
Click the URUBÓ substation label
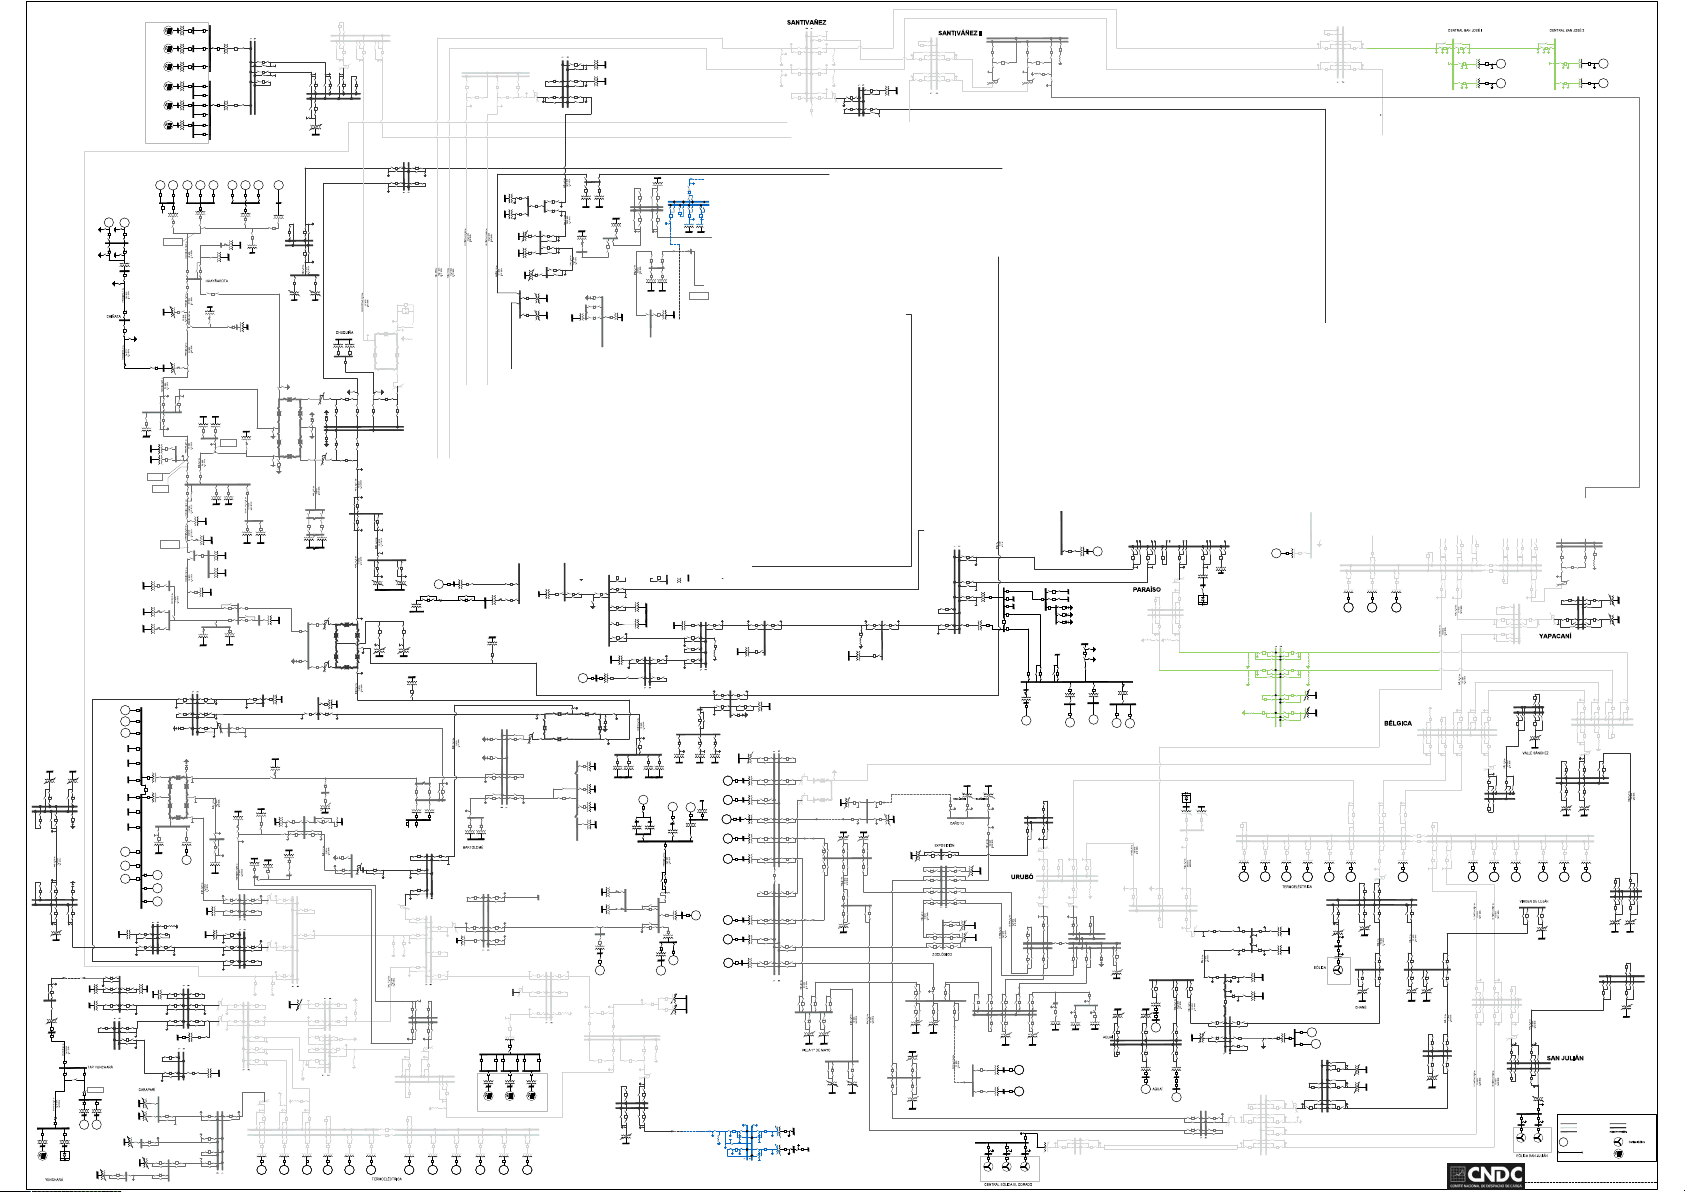click(x=1021, y=876)
